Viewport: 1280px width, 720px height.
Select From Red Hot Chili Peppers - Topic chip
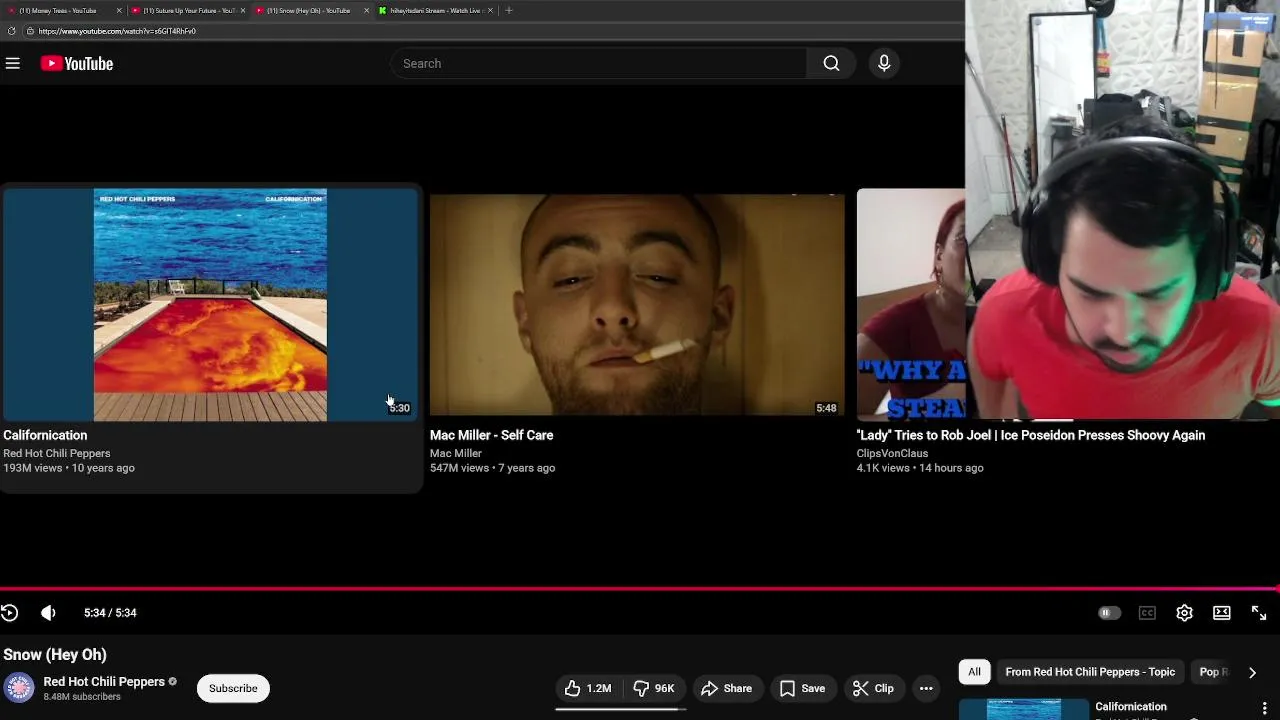coord(1090,672)
